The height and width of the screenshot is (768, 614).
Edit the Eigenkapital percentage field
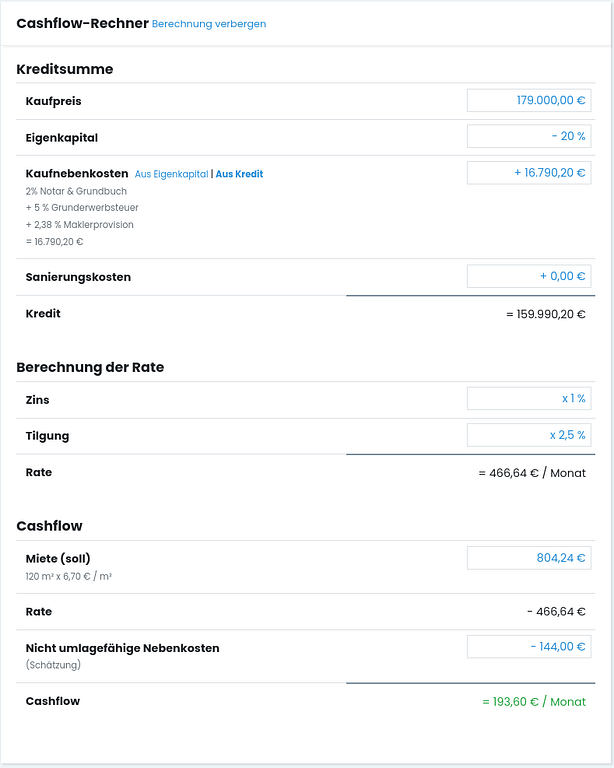(x=528, y=137)
